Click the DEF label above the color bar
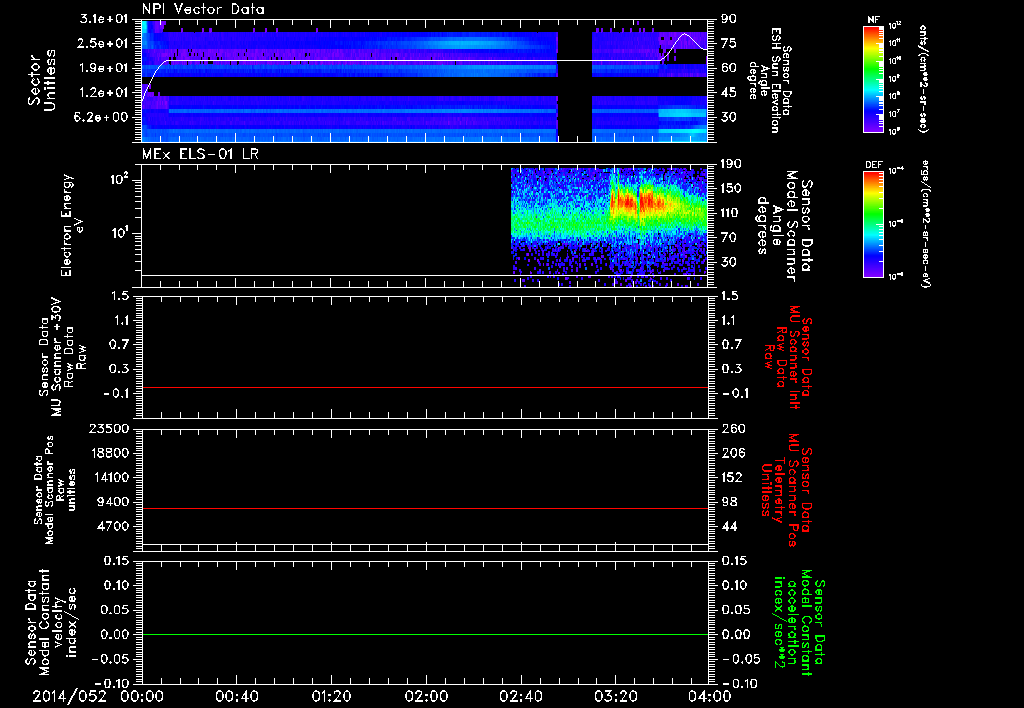 click(x=873, y=165)
